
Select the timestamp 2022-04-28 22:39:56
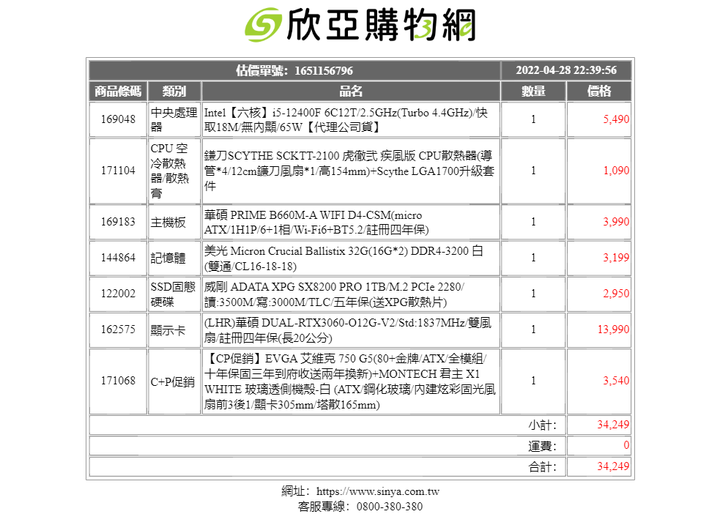566,70
